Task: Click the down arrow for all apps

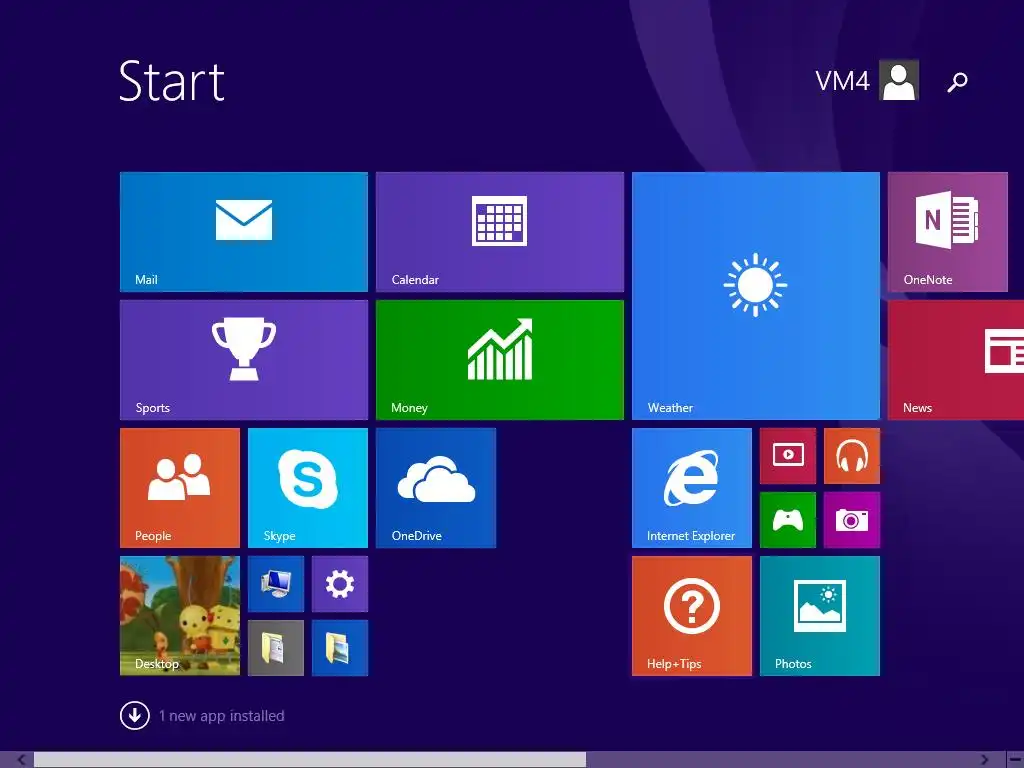Action: pos(135,716)
